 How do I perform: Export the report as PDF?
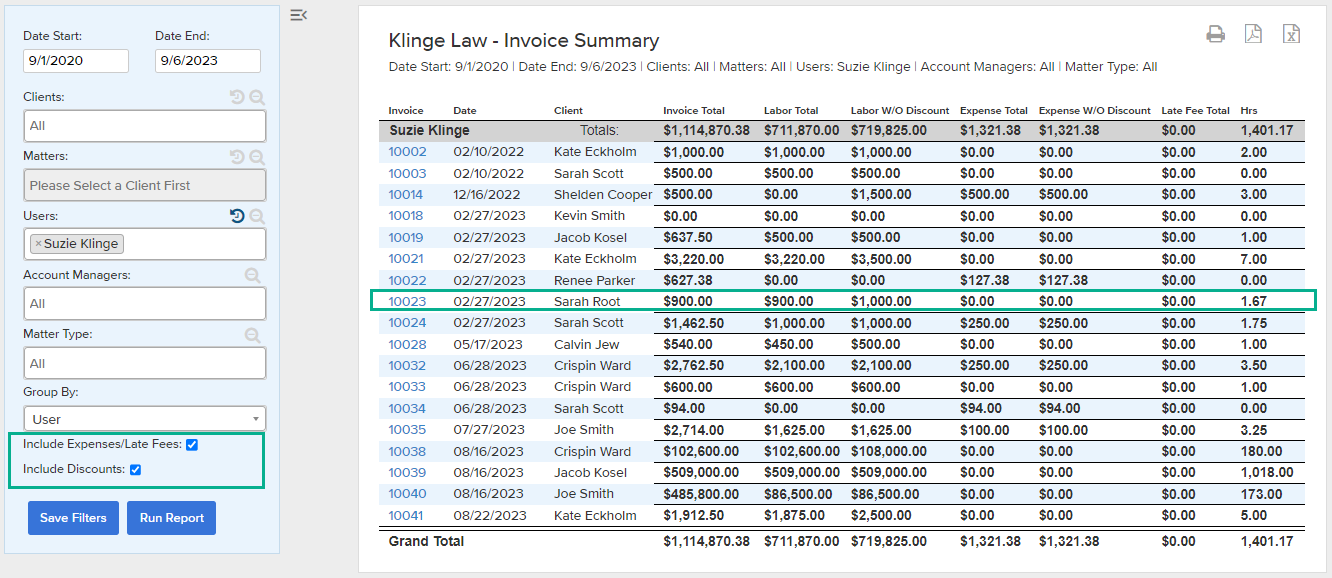pos(1253,35)
